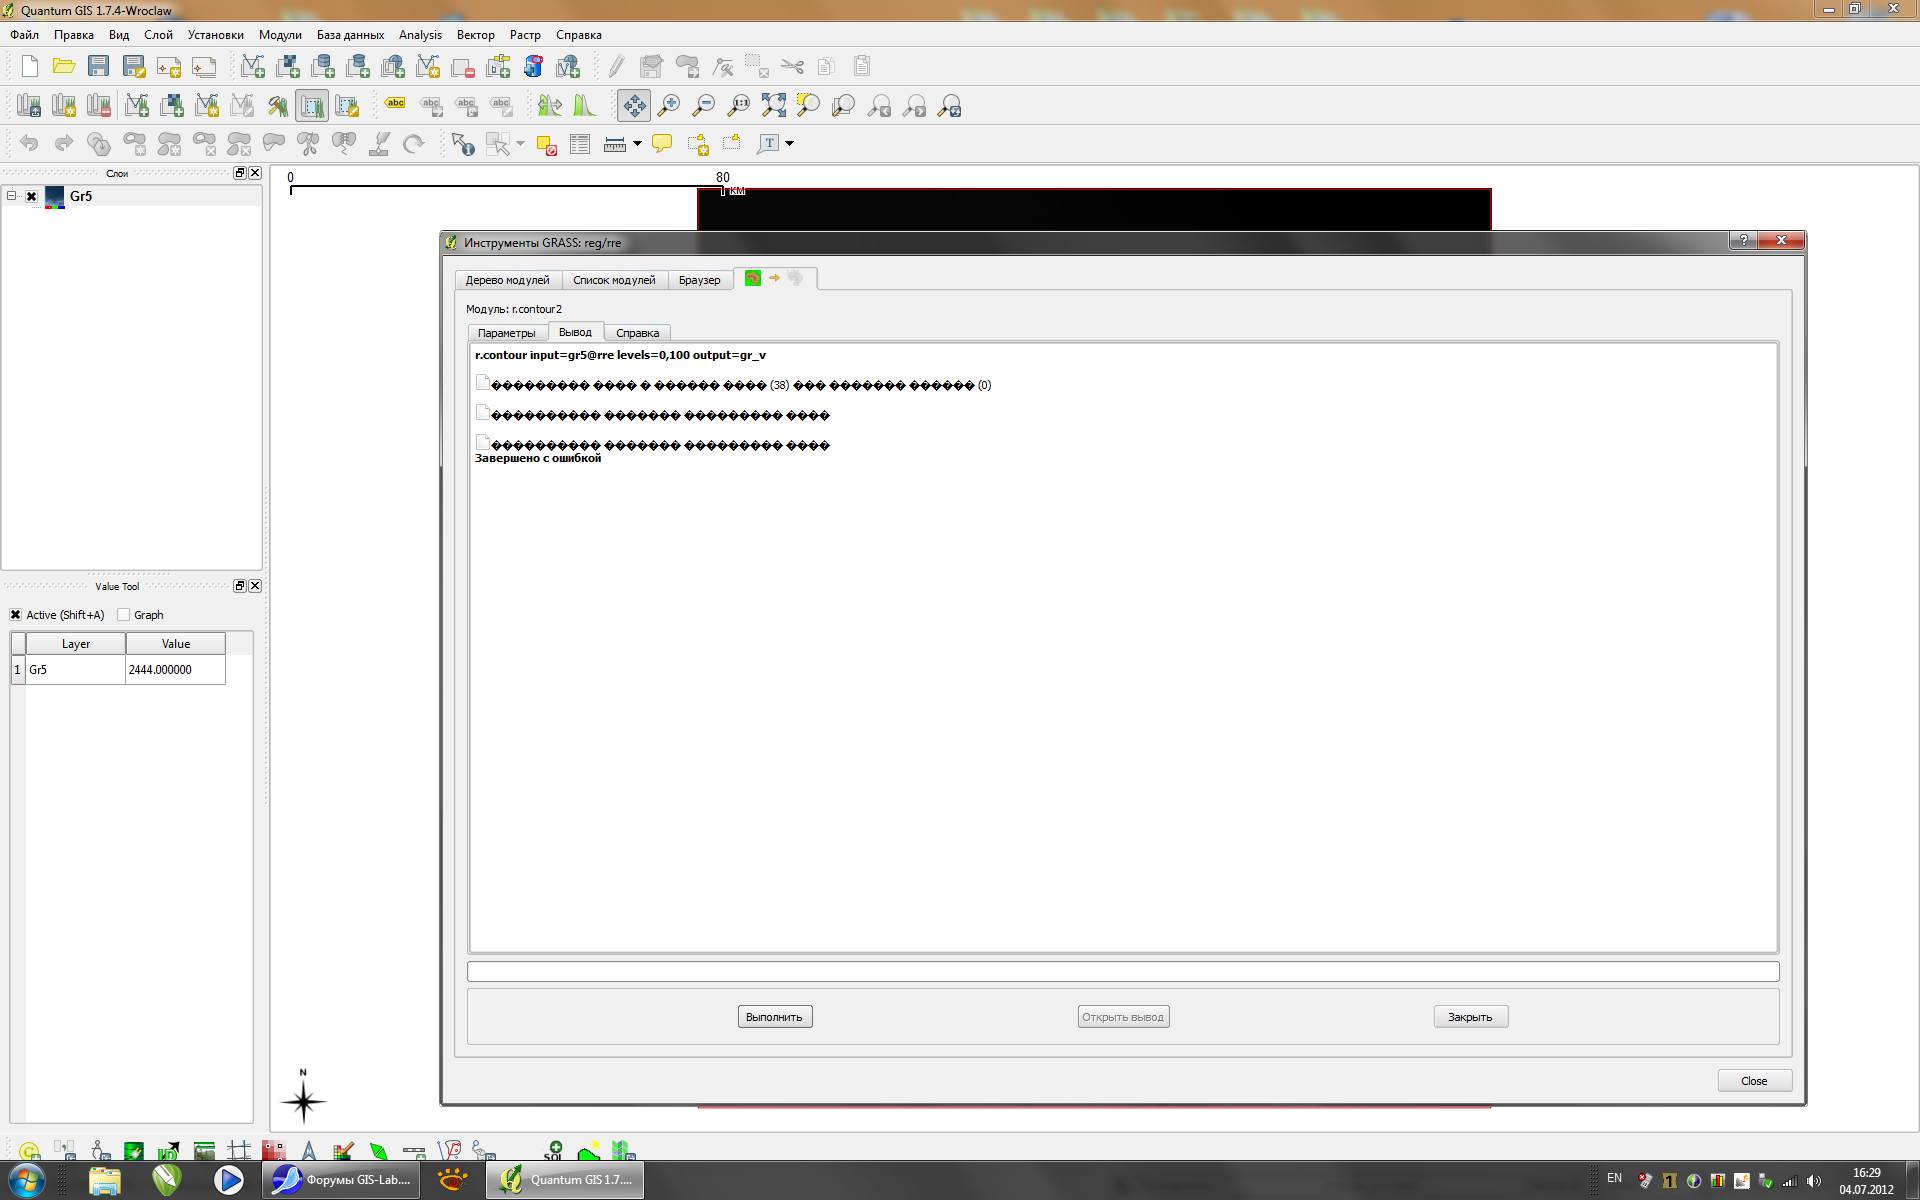Open the attribute table icon
This screenshot has height=1200, width=1920.
tap(579, 144)
